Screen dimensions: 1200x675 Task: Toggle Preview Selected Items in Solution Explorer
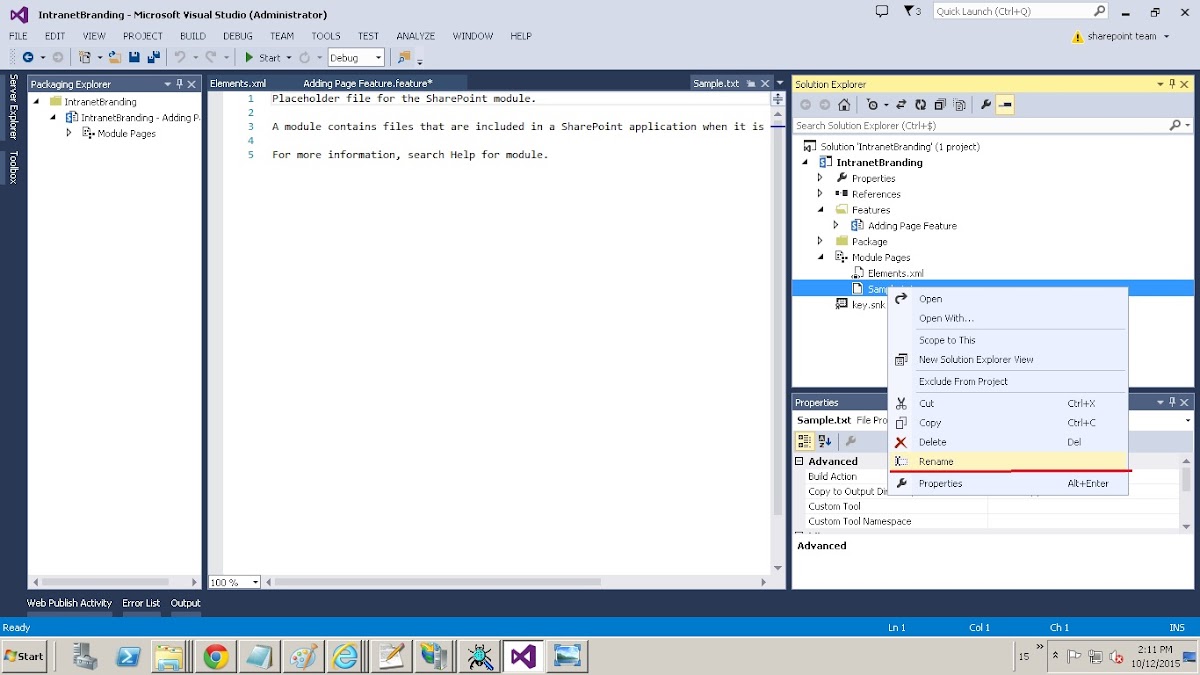[x=1005, y=105]
